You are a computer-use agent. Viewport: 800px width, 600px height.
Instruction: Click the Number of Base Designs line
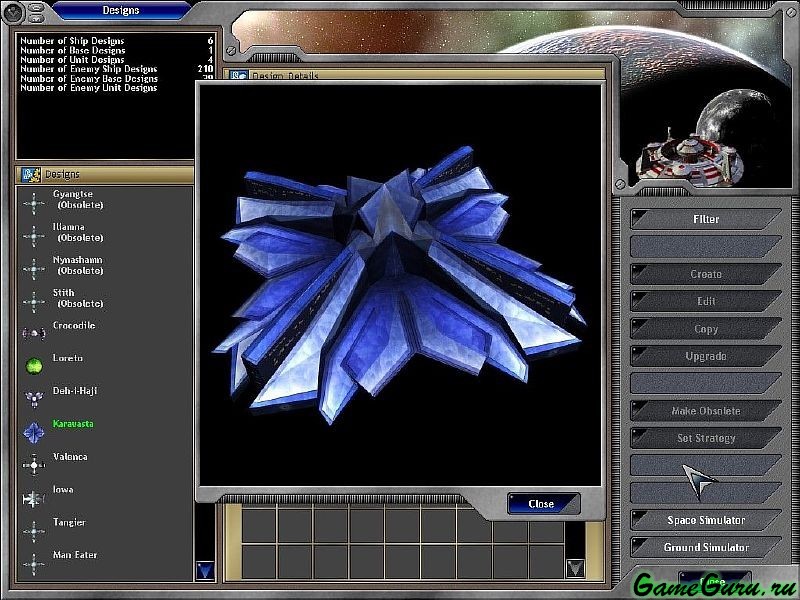tap(116, 51)
